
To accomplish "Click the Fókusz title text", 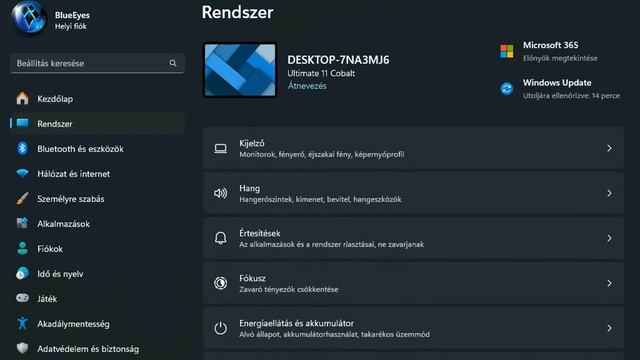I will 252,278.
